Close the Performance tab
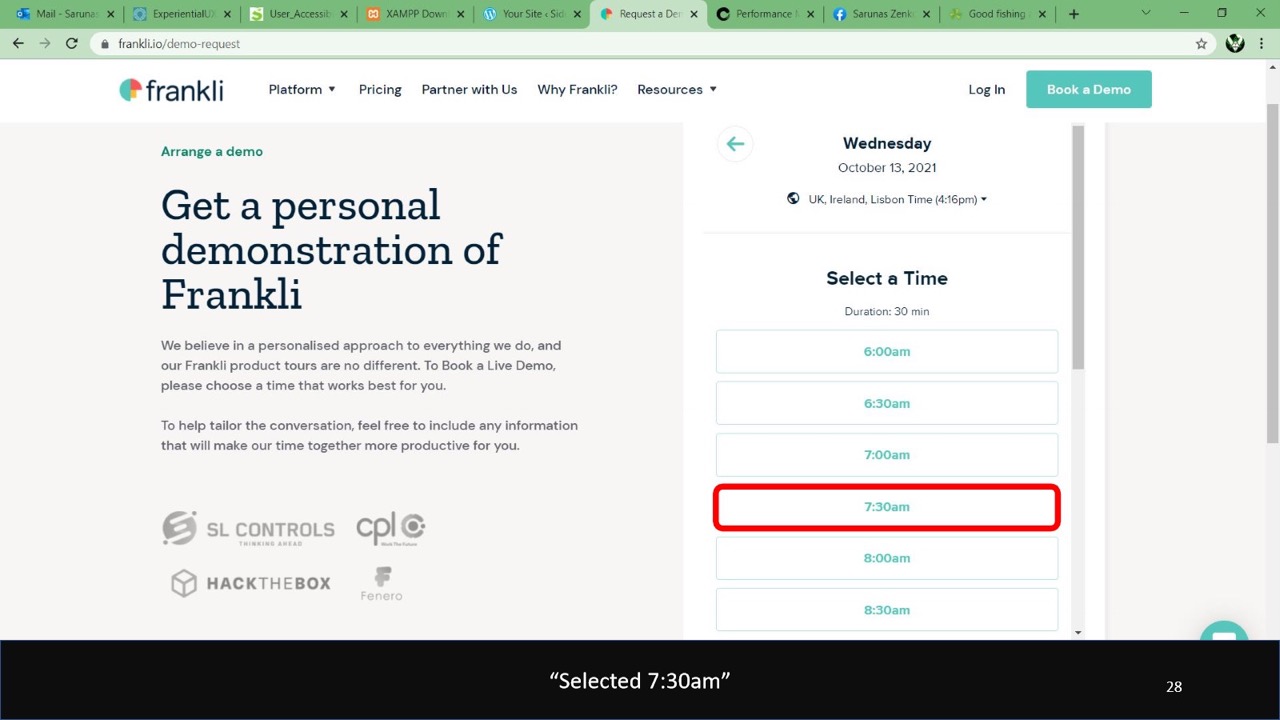This screenshot has height=720, width=1280. [810, 14]
